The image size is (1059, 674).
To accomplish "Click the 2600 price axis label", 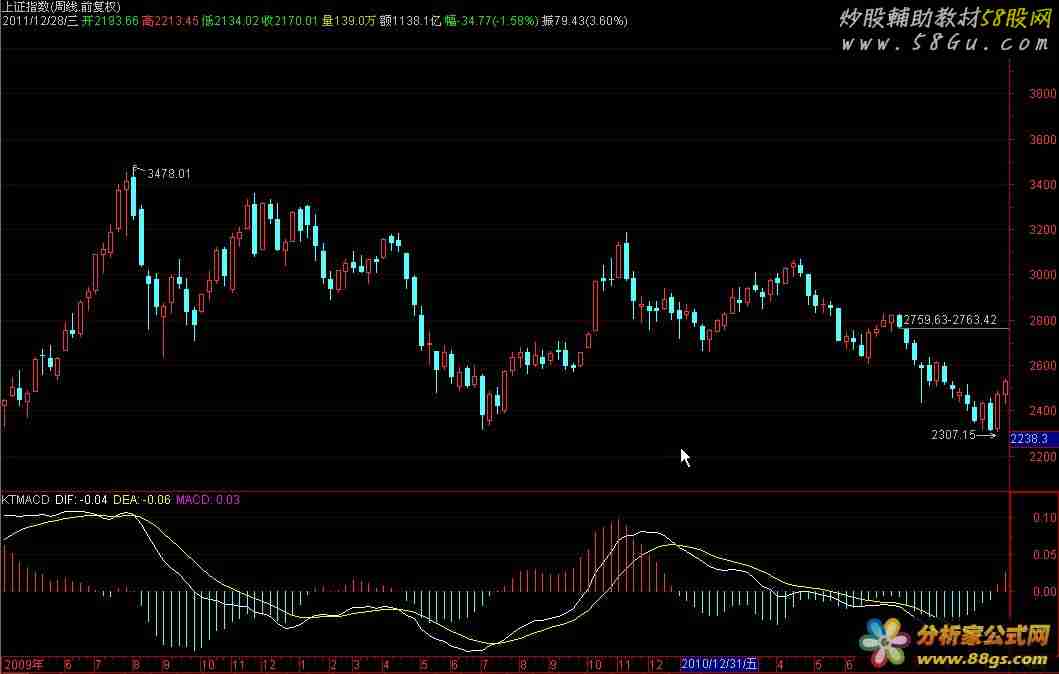I will point(1043,366).
